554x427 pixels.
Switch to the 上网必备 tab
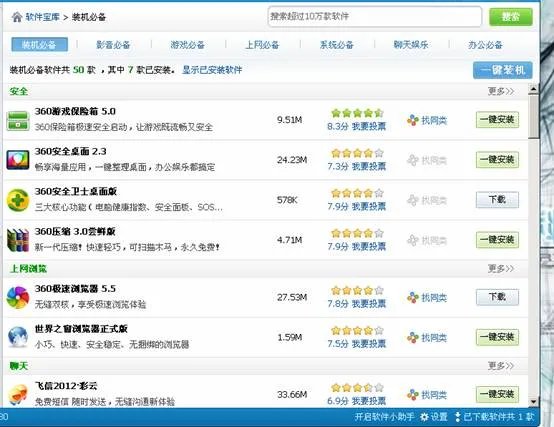(262, 45)
